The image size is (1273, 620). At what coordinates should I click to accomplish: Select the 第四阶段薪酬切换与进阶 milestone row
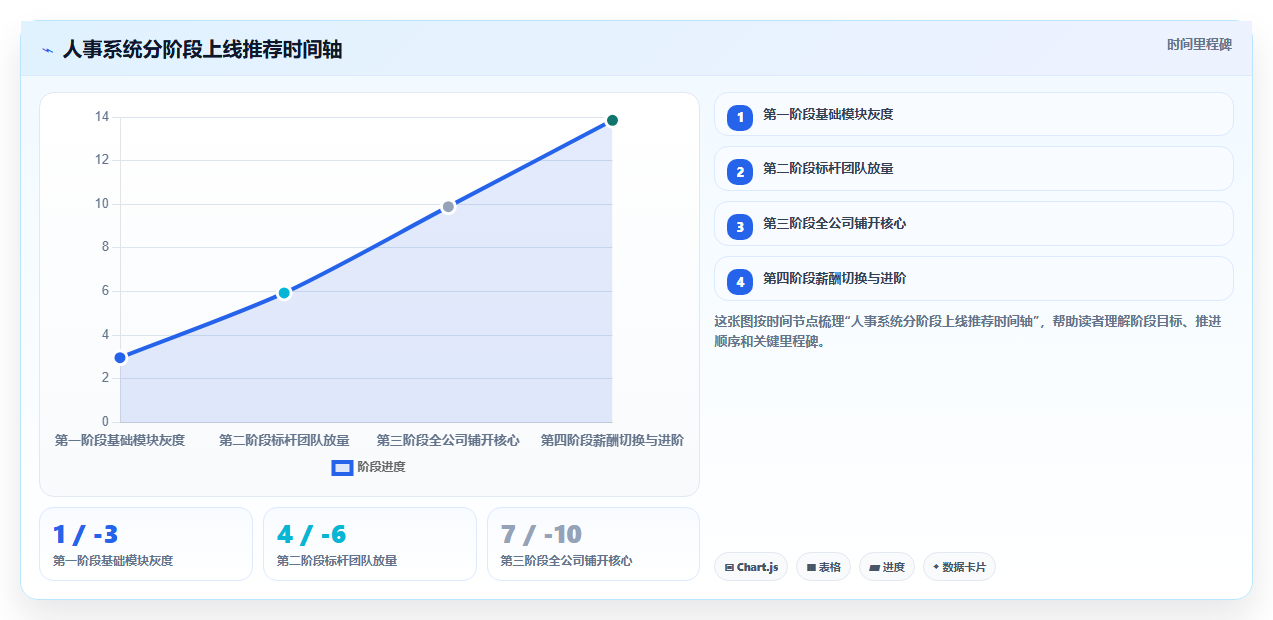(973, 279)
